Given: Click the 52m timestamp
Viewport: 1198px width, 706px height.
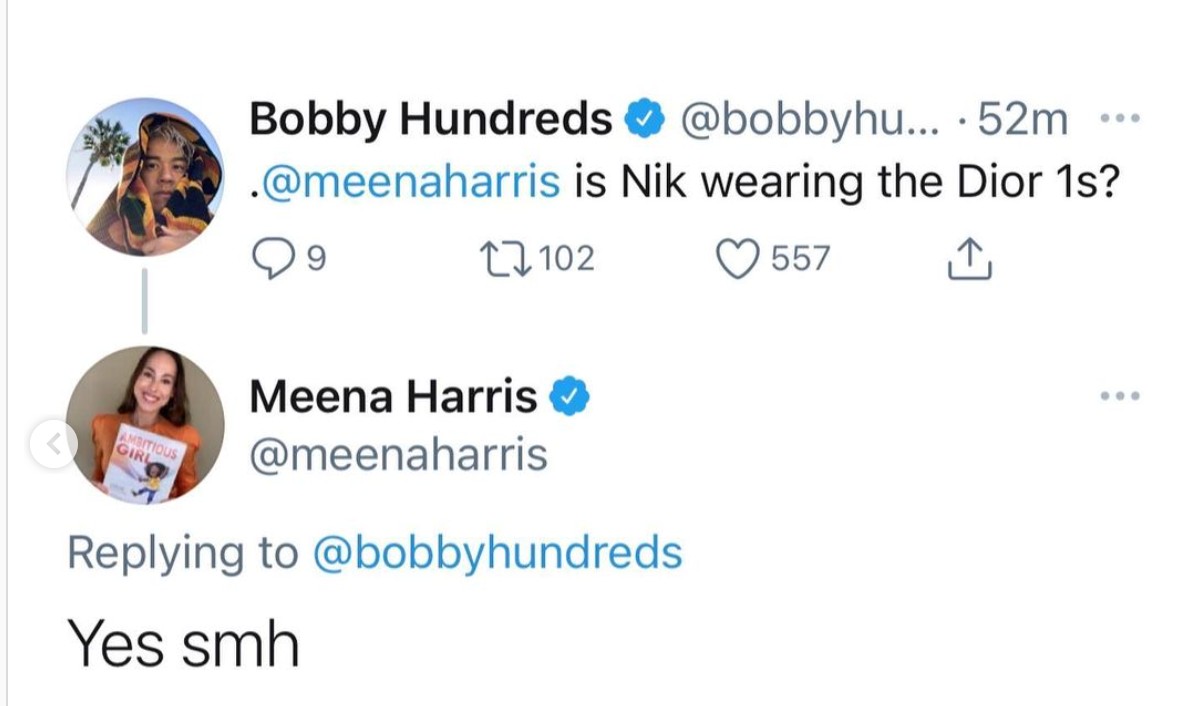Looking at the screenshot, I should 1025,120.
